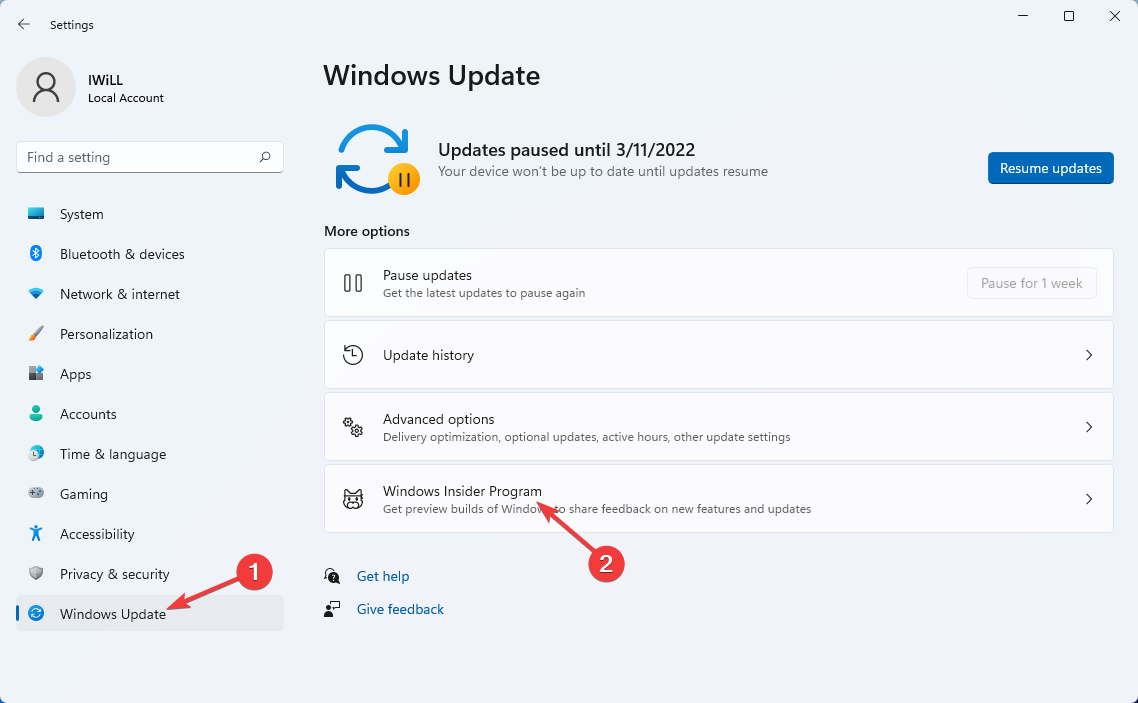The height and width of the screenshot is (703, 1138).
Task: Click Resume updates button
Action: point(1050,168)
